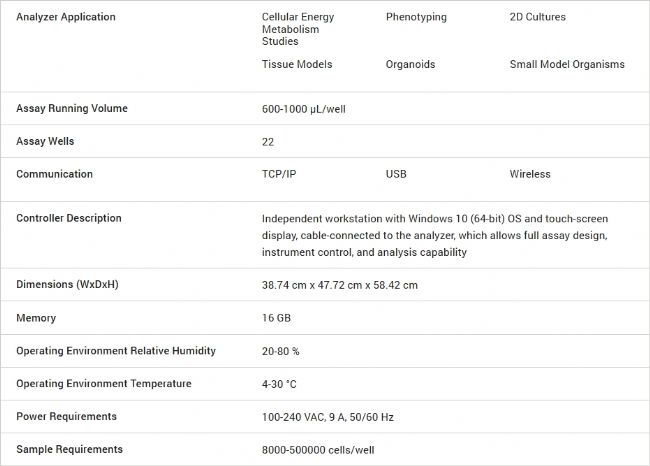The width and height of the screenshot is (650, 466).
Task: Click the Operating Environment Temperature label
Action: tap(104, 383)
